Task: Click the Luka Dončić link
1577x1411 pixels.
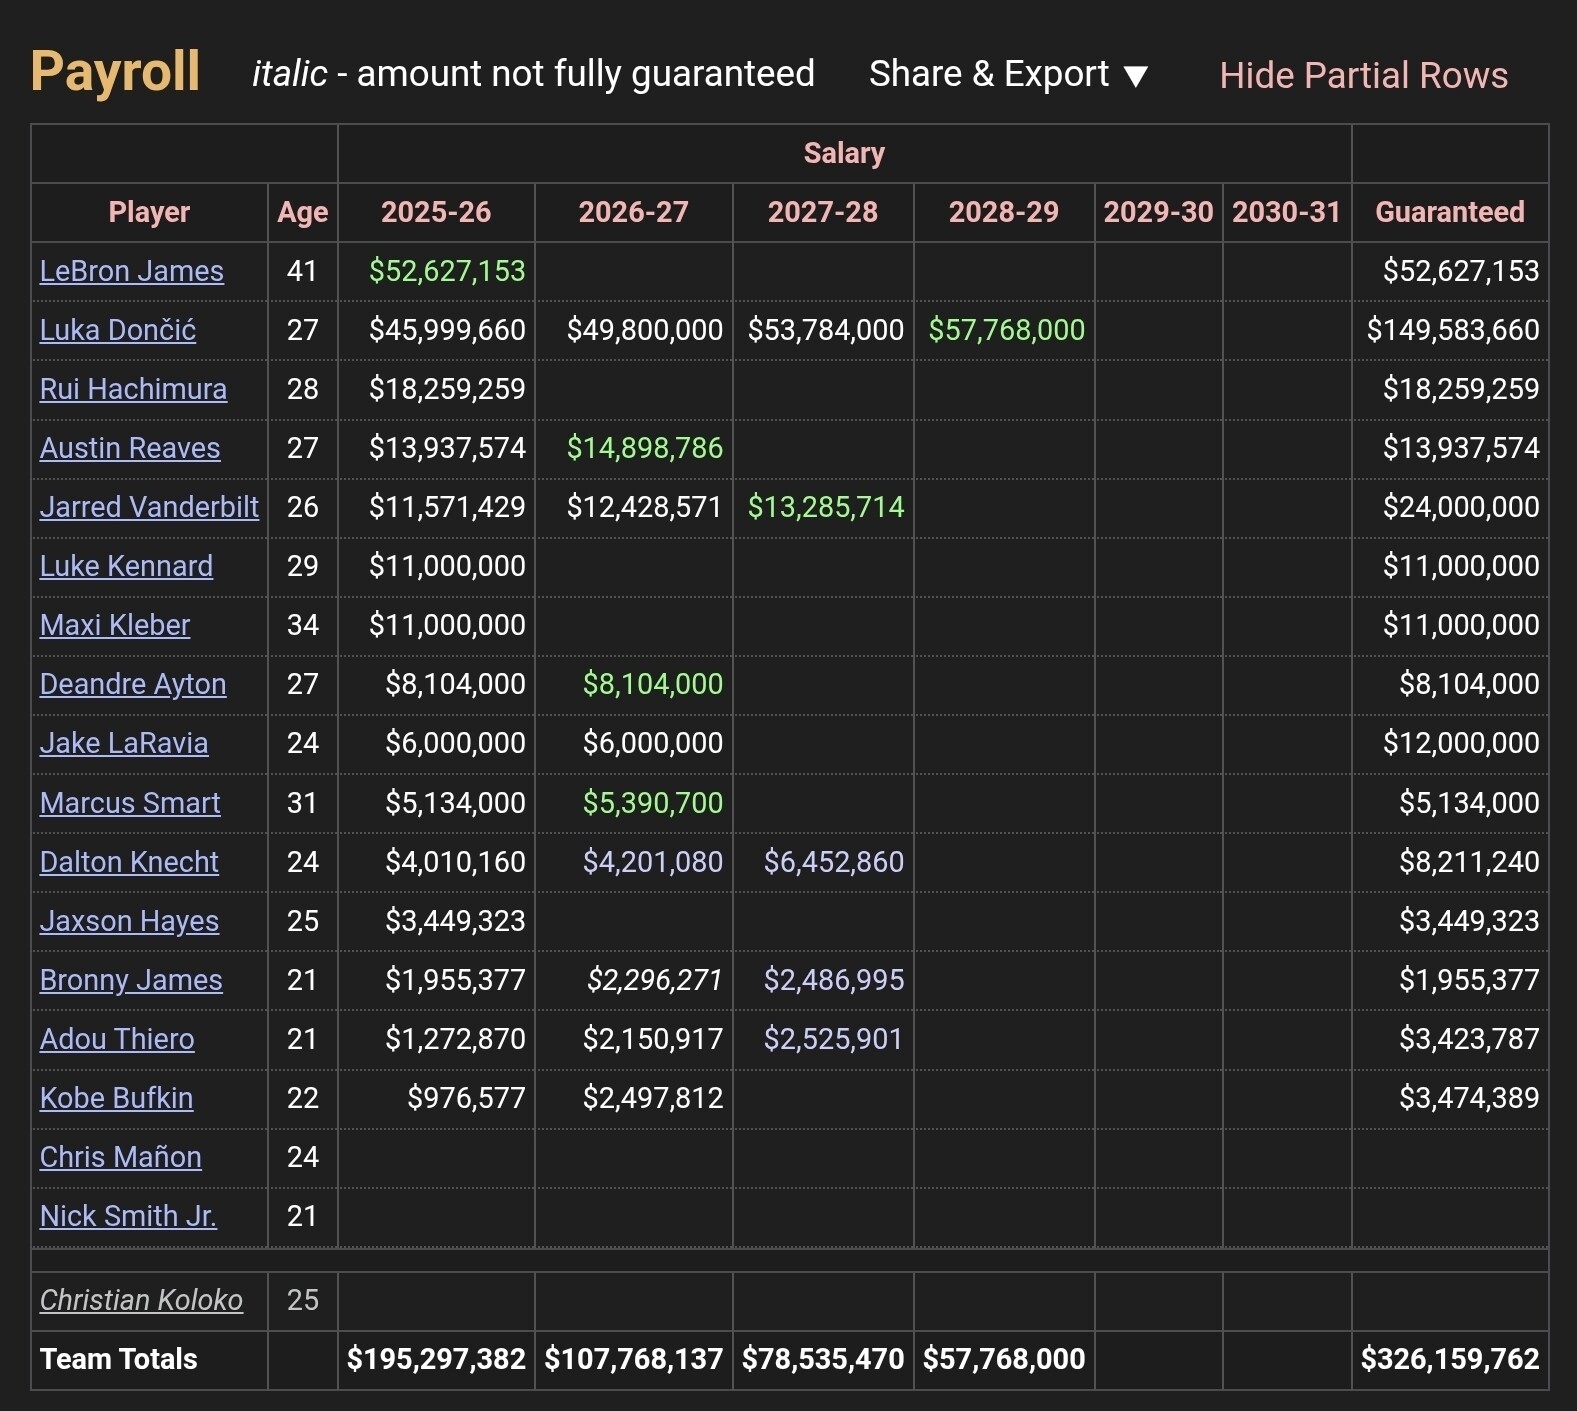Action: 118,330
